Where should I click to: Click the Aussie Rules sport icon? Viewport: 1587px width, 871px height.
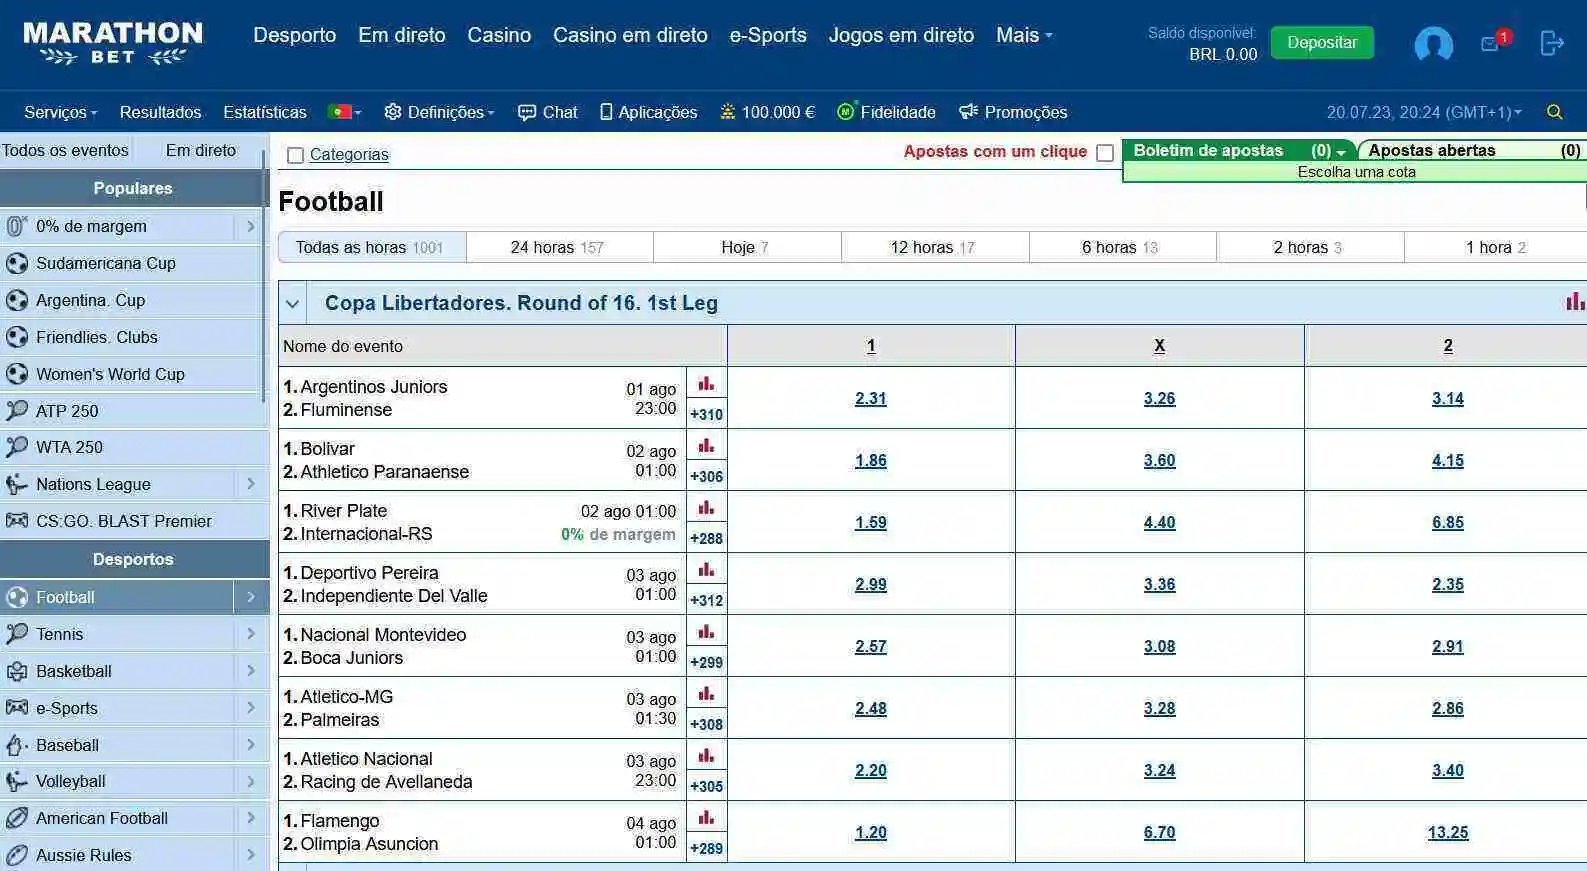click(x=17, y=855)
